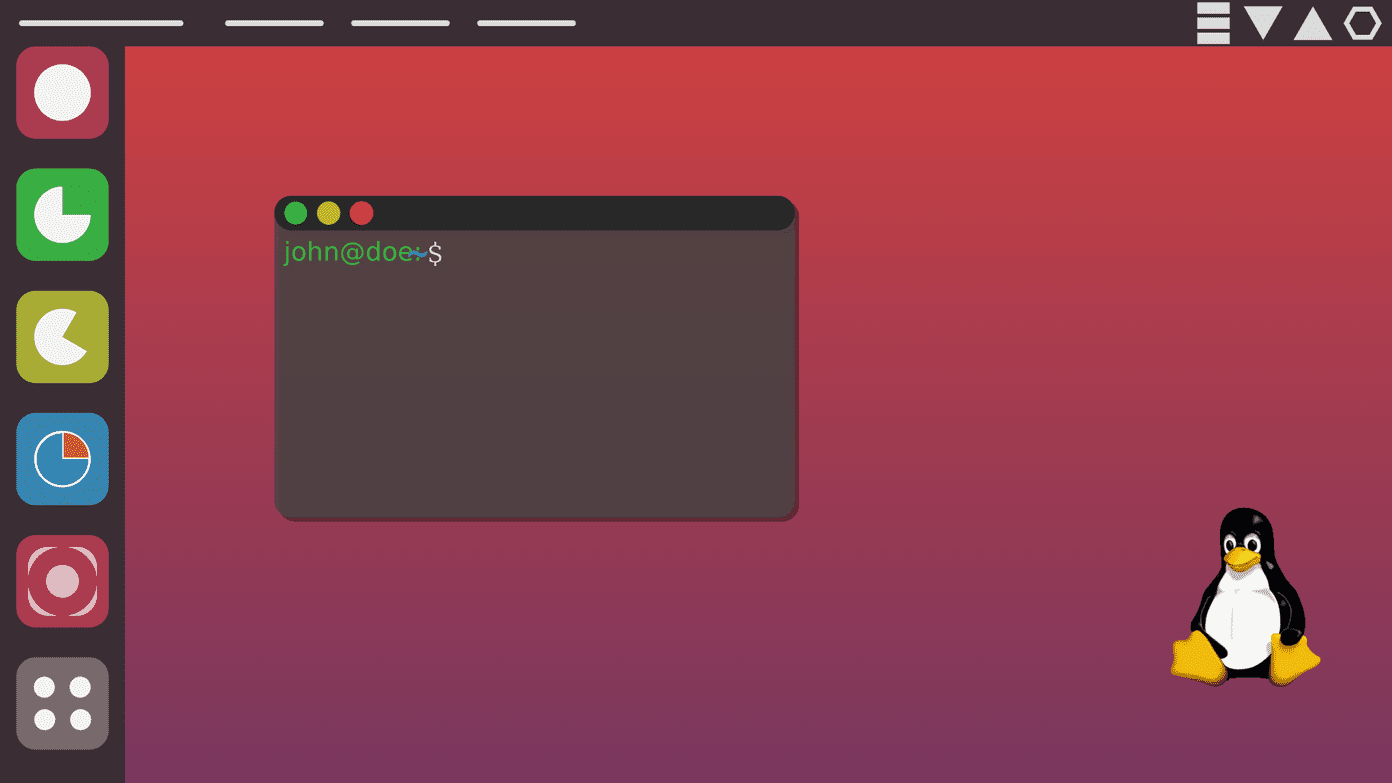Select the Tux penguin on the desktop
1392x783 pixels.
(x=1245, y=597)
